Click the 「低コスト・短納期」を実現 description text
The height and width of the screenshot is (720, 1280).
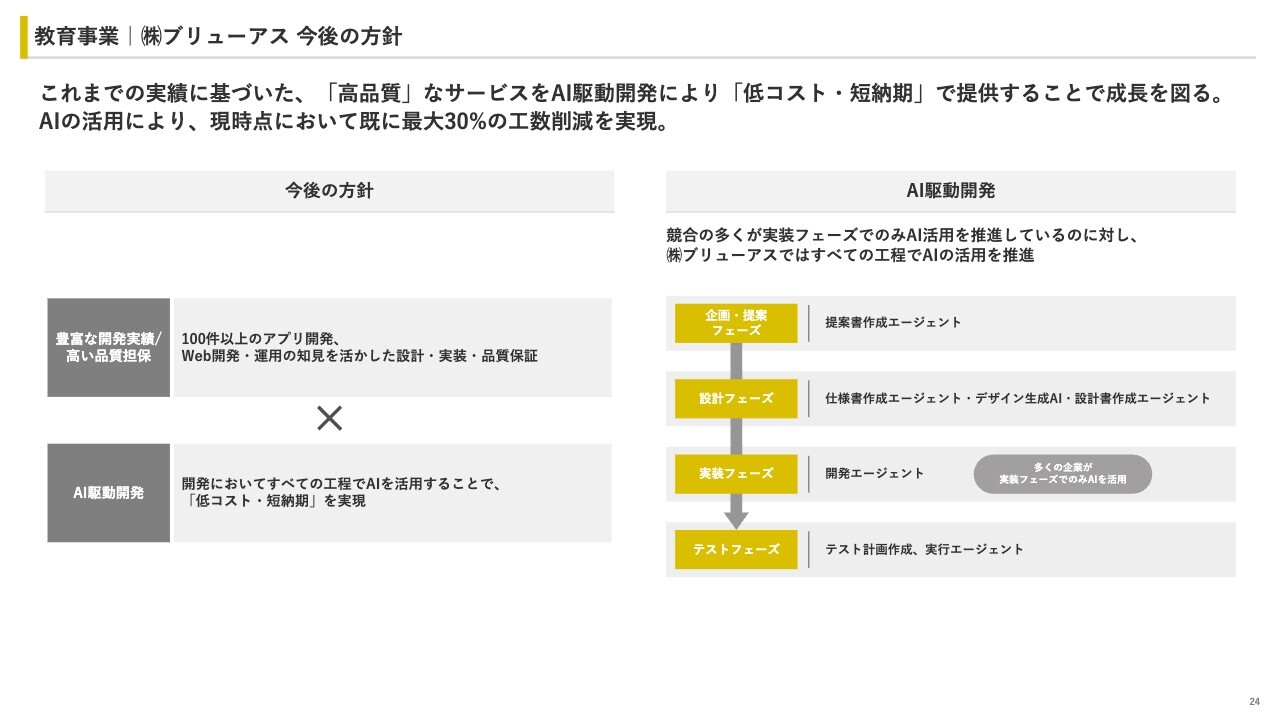340,493
